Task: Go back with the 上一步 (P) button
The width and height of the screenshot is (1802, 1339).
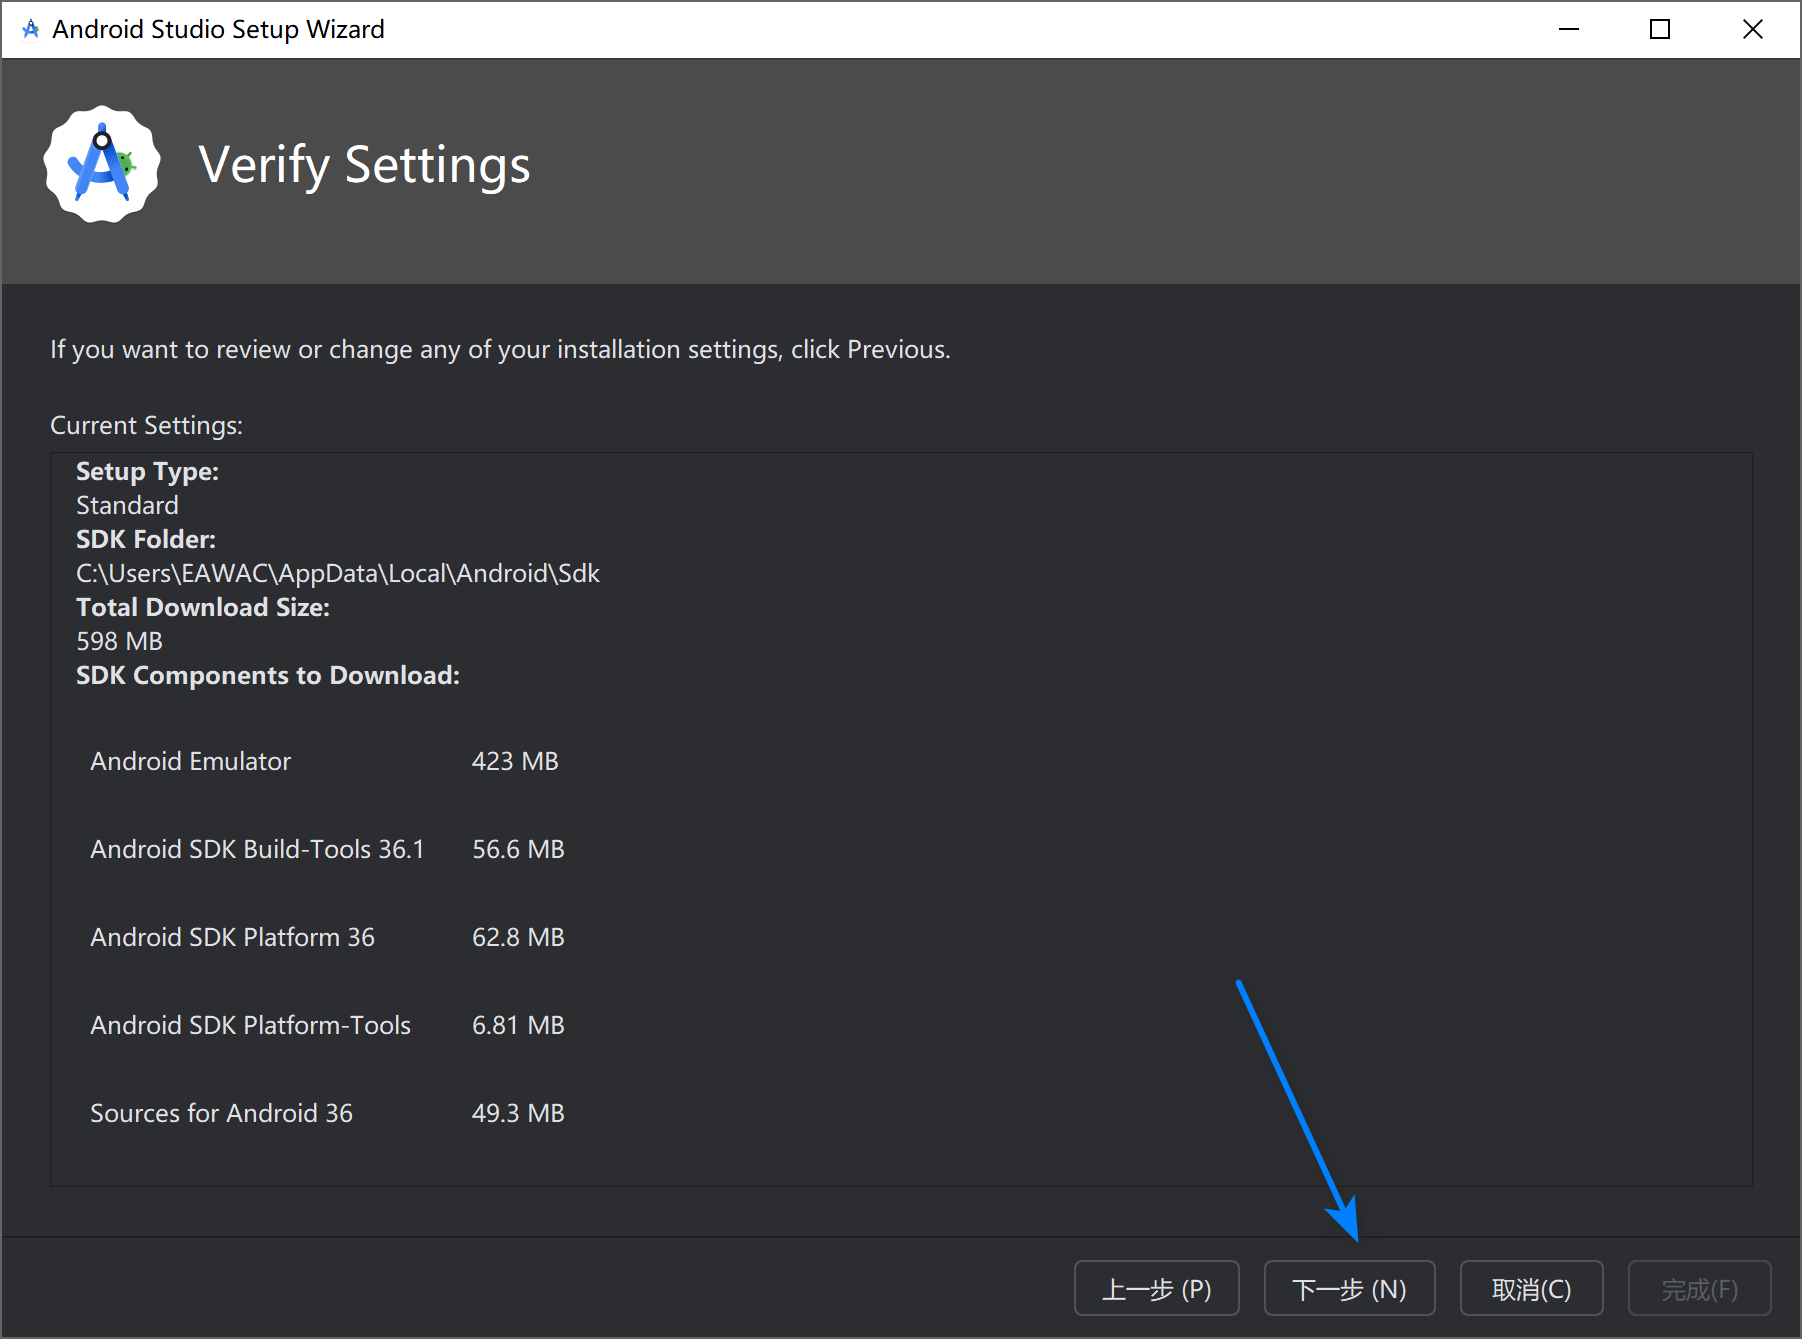Action: (1156, 1289)
